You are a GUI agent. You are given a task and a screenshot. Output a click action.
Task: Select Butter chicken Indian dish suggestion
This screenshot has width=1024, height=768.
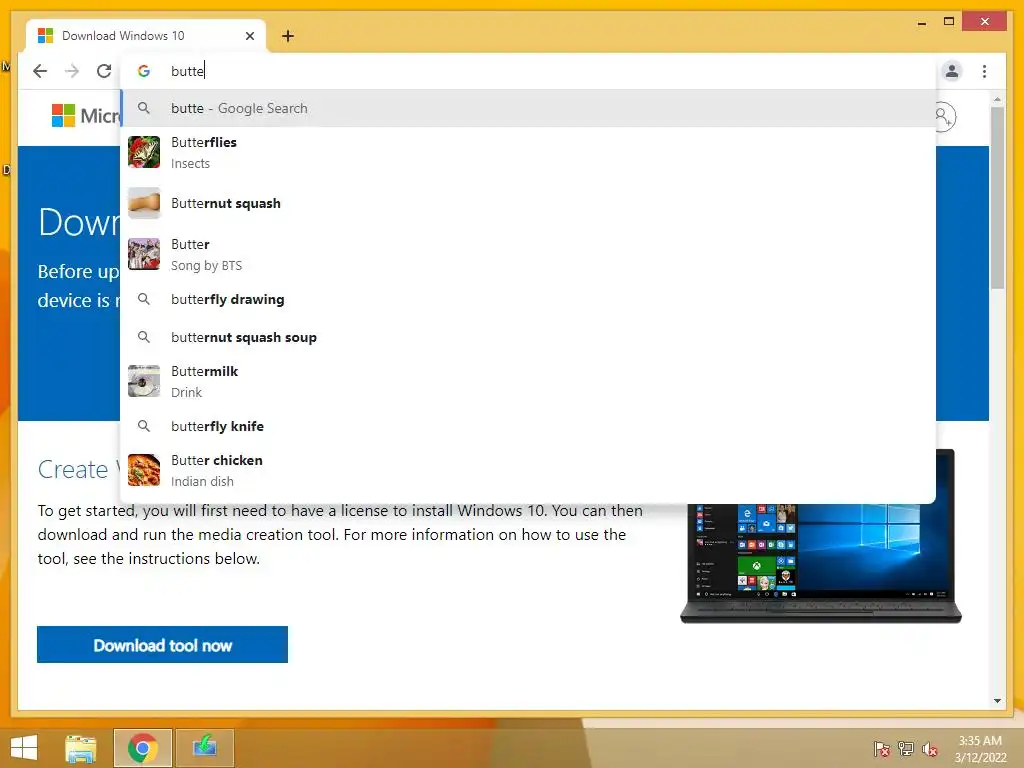tap(528, 470)
